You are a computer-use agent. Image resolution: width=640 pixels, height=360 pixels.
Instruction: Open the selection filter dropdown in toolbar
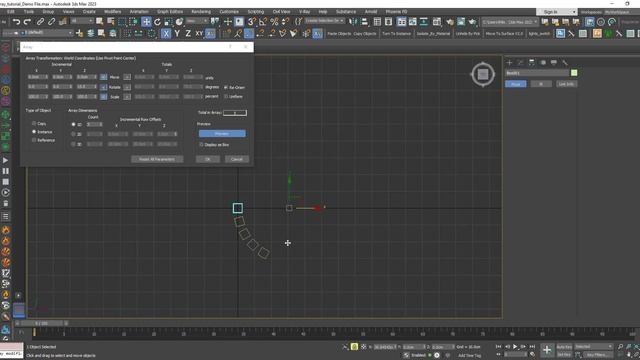(82, 21)
